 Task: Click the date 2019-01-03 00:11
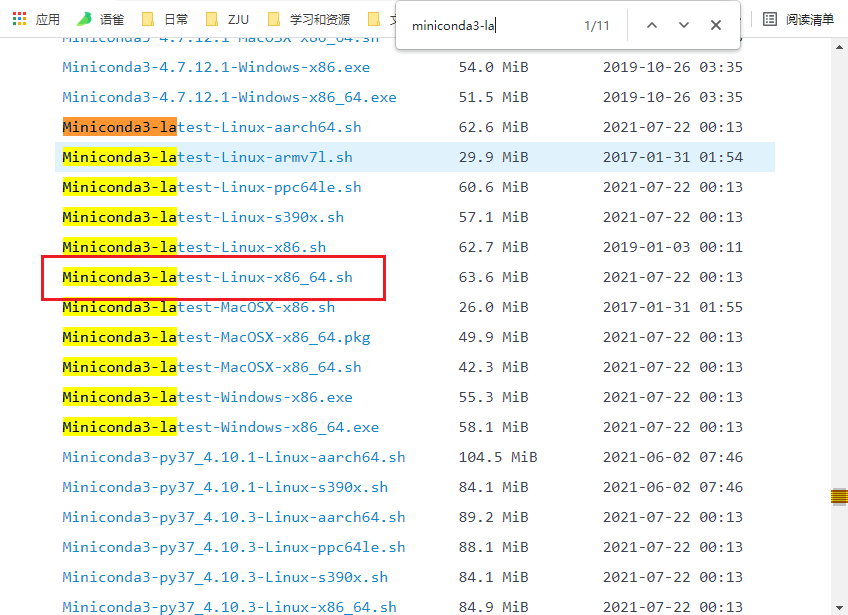click(x=673, y=247)
